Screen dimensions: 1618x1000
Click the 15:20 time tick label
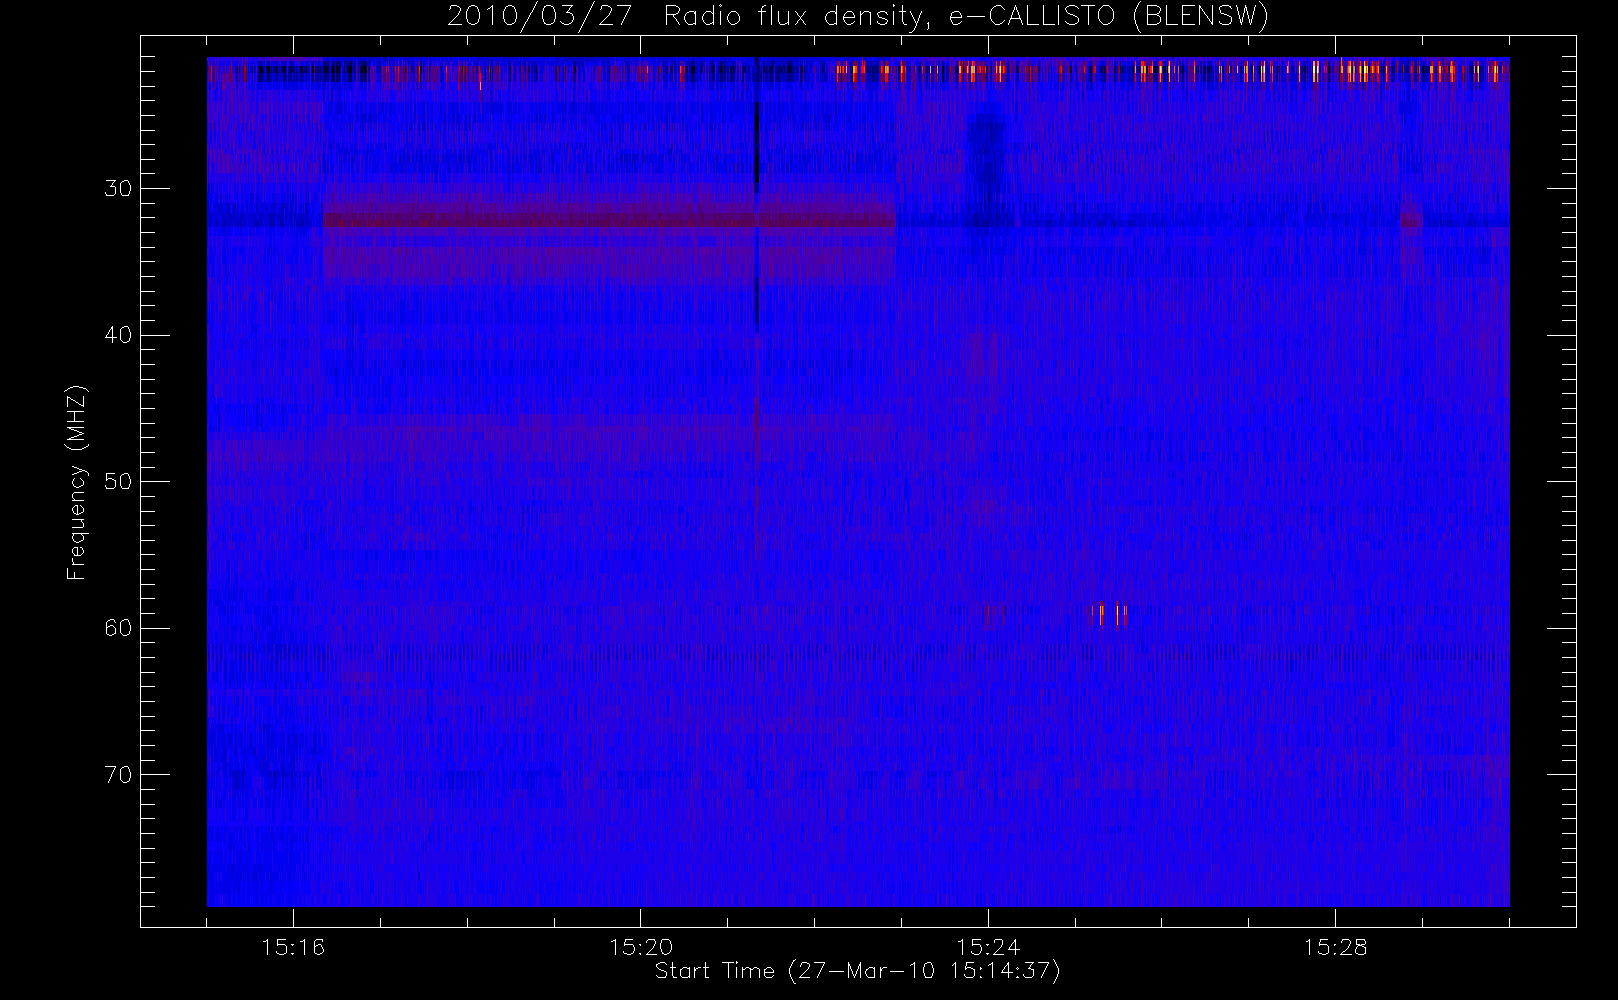(640, 946)
